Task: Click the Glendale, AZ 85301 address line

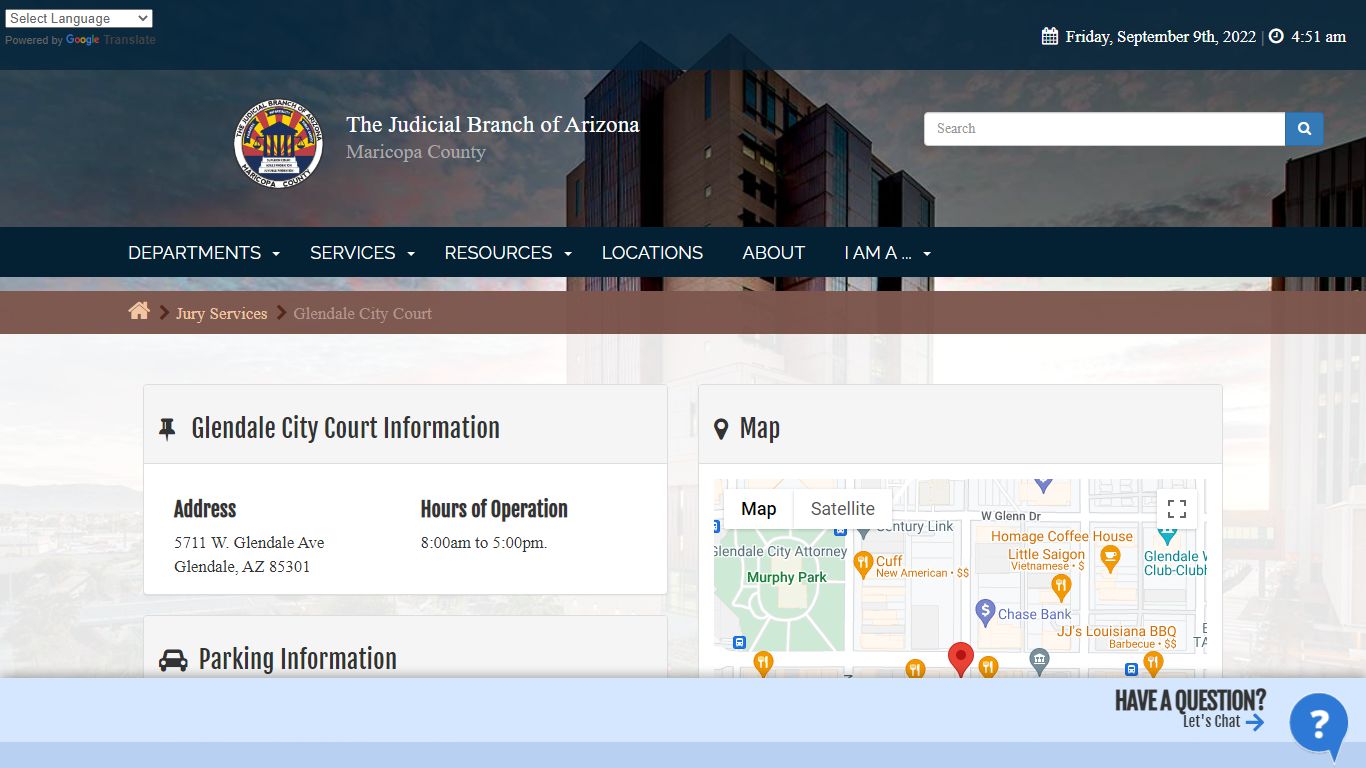Action: [242, 567]
